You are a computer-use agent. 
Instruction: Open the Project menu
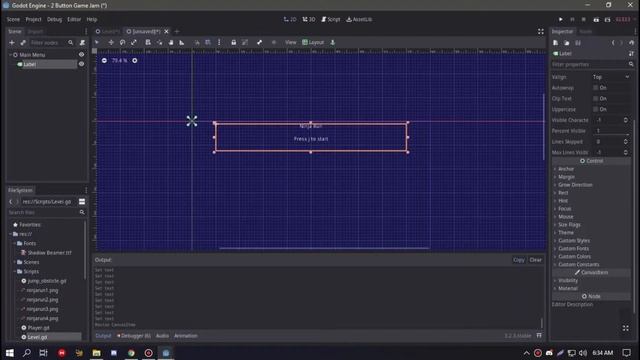[33, 19]
